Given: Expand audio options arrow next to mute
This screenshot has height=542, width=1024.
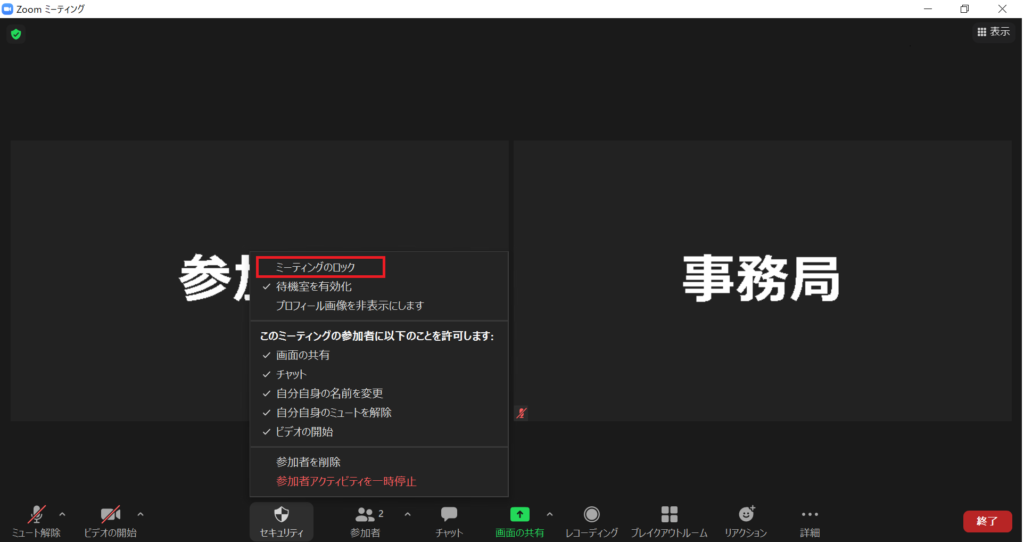Looking at the screenshot, I should tap(62, 514).
